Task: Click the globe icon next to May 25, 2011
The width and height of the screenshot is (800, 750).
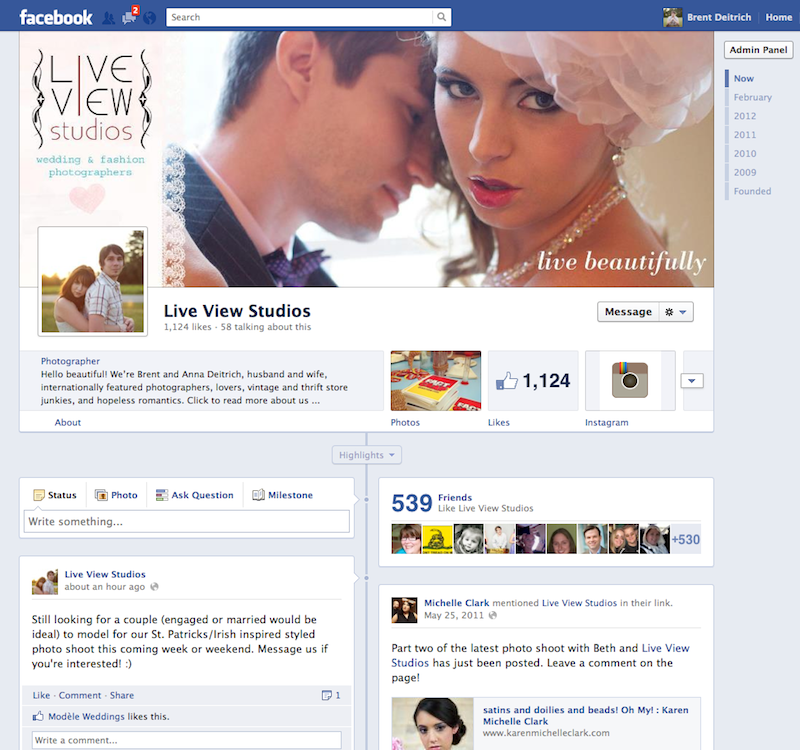Action: 493,615
